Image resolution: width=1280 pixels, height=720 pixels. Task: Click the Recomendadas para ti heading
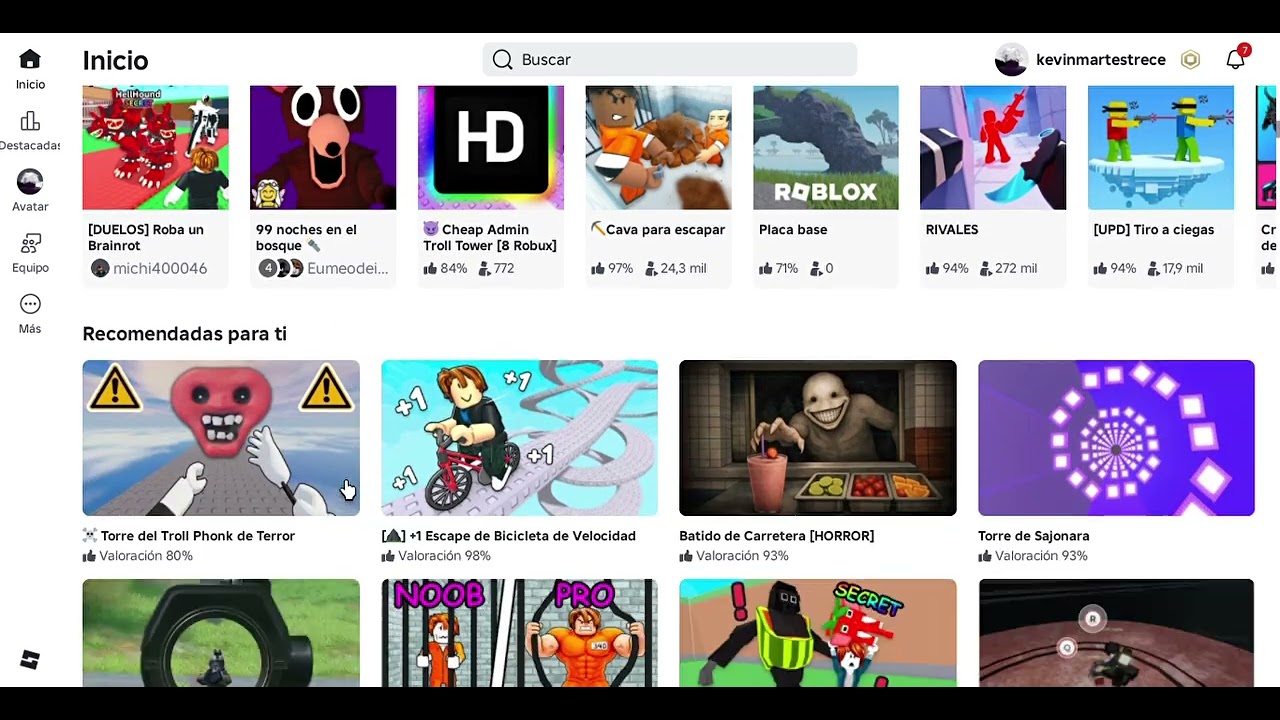click(x=184, y=333)
